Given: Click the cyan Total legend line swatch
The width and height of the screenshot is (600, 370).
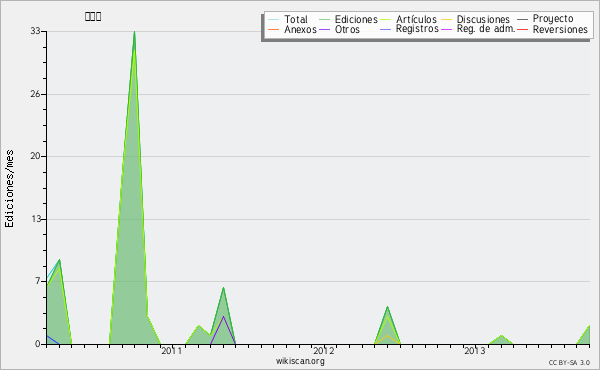Looking at the screenshot, I should 273,19.
